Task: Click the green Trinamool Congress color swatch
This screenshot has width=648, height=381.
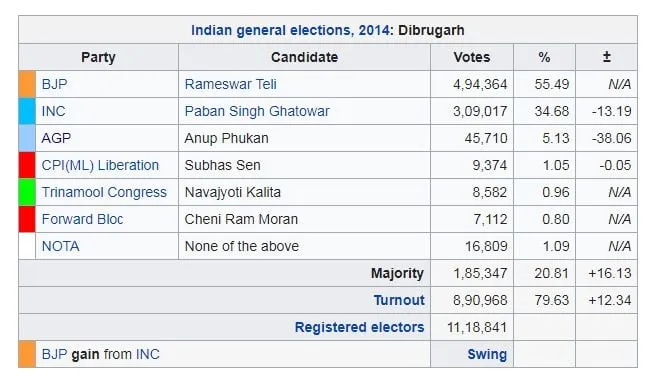Action: (27, 192)
